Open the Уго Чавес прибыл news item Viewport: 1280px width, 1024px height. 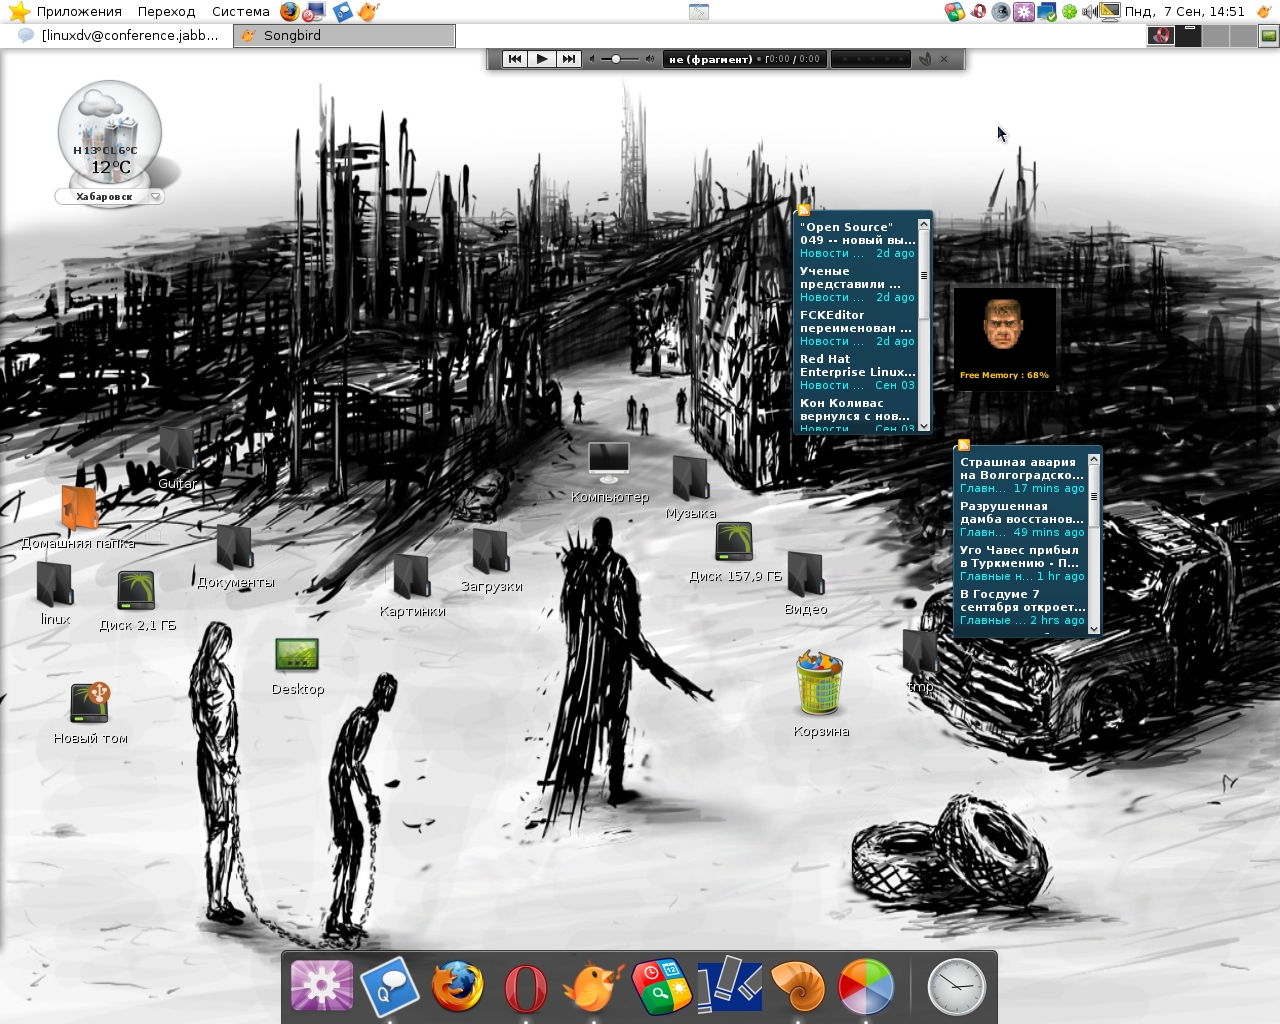click(x=1022, y=563)
